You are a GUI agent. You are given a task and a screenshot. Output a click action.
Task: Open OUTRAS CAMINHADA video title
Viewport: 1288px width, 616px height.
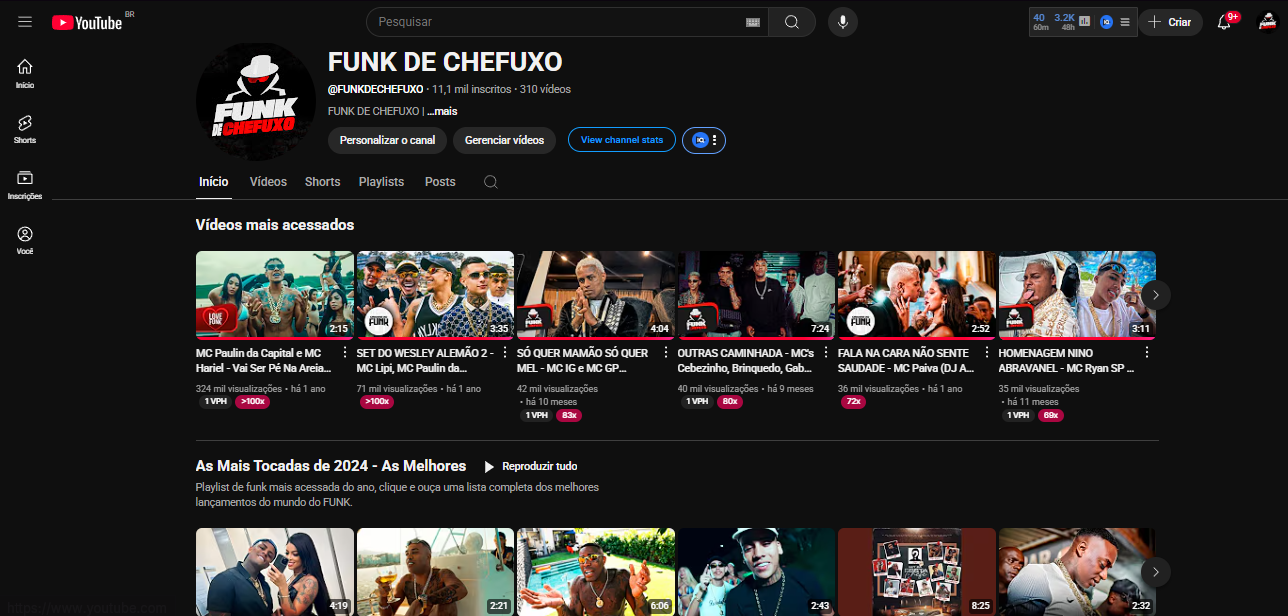pos(746,360)
